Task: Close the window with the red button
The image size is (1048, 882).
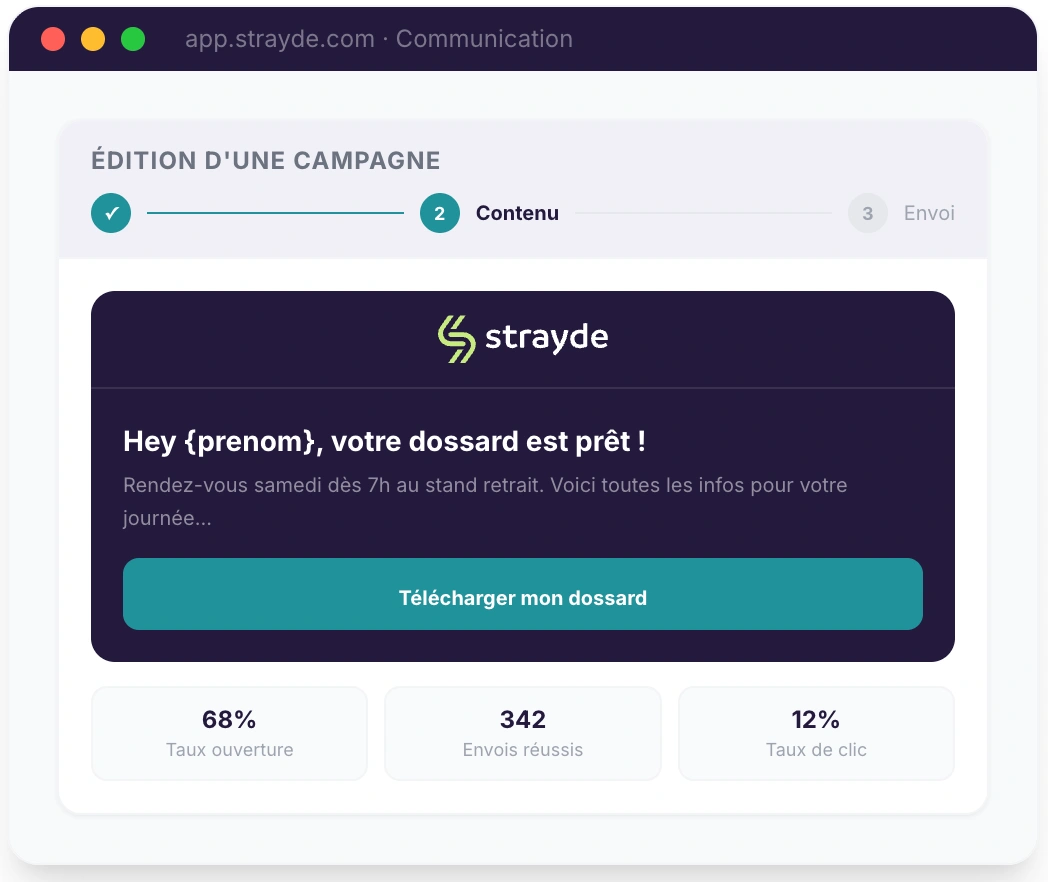Action: pyautogui.click(x=53, y=39)
